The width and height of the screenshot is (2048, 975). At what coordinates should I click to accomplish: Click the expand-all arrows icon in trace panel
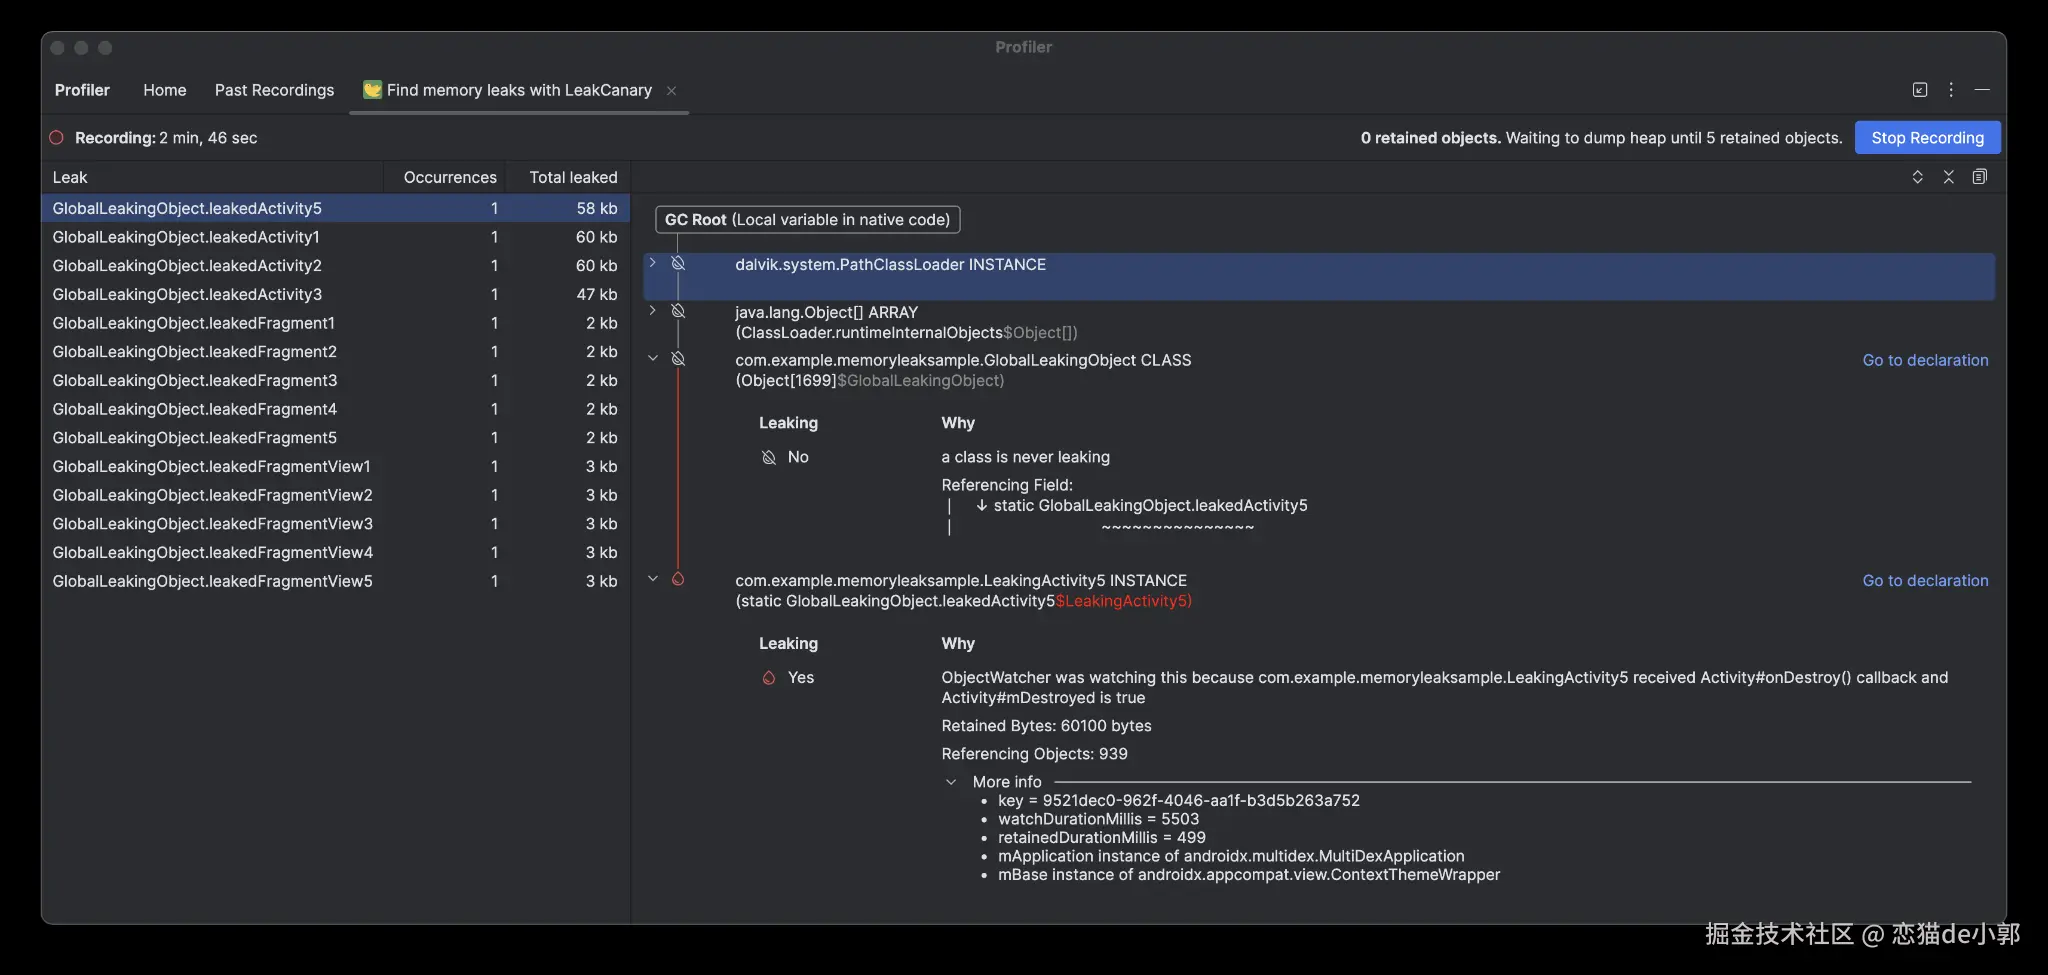pos(1917,177)
